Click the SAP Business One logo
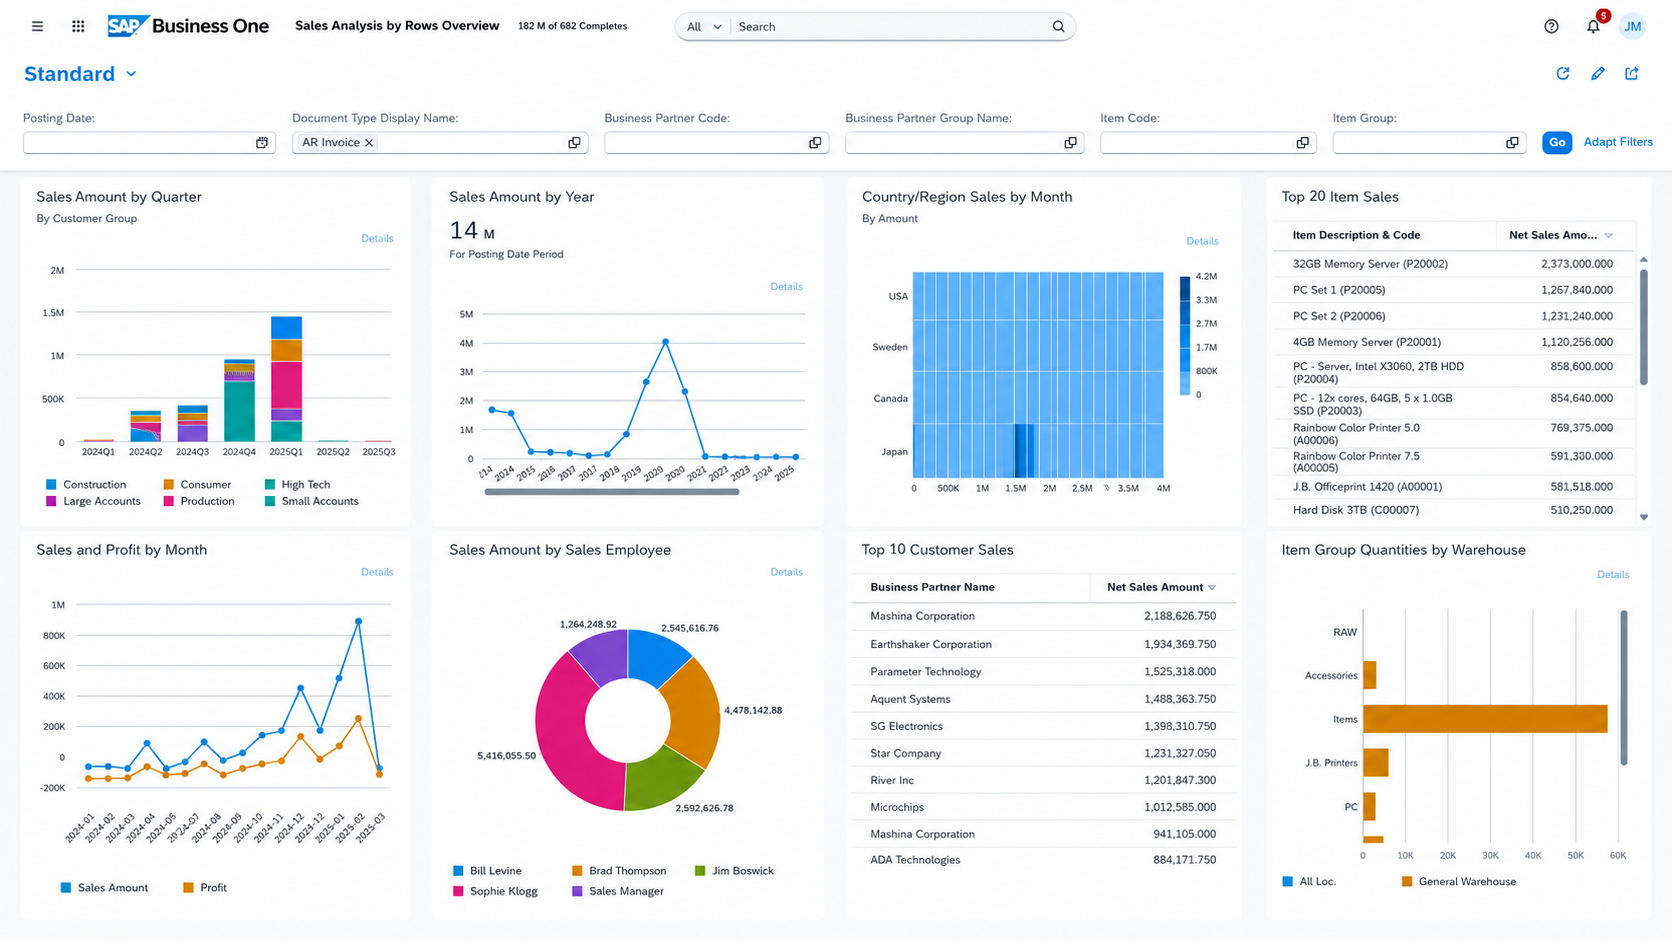 (x=188, y=26)
